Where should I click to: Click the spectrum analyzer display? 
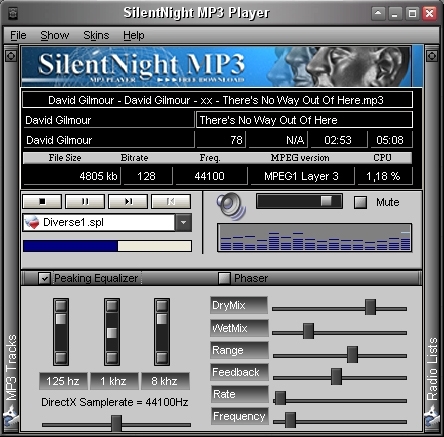coord(315,238)
